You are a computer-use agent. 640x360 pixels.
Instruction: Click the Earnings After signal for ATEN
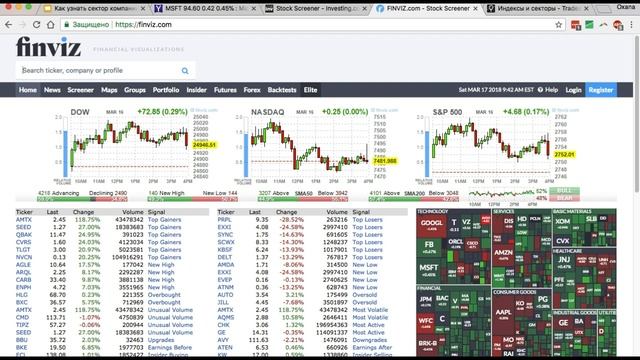[x=372, y=347]
